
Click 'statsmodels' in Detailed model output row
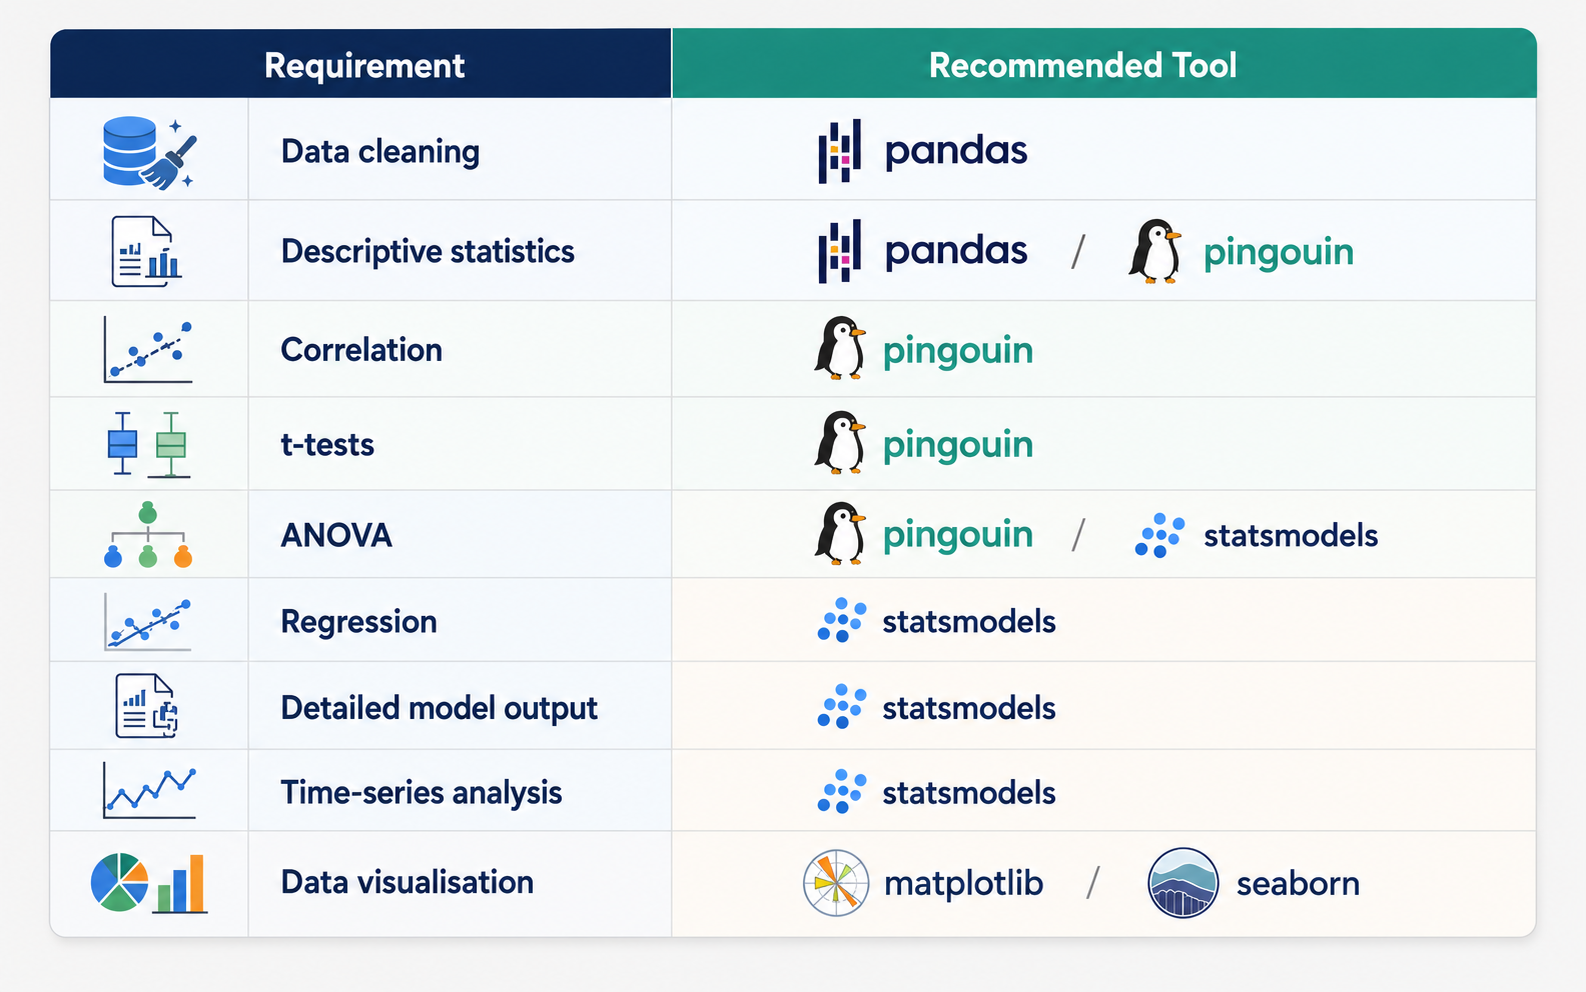(x=969, y=708)
